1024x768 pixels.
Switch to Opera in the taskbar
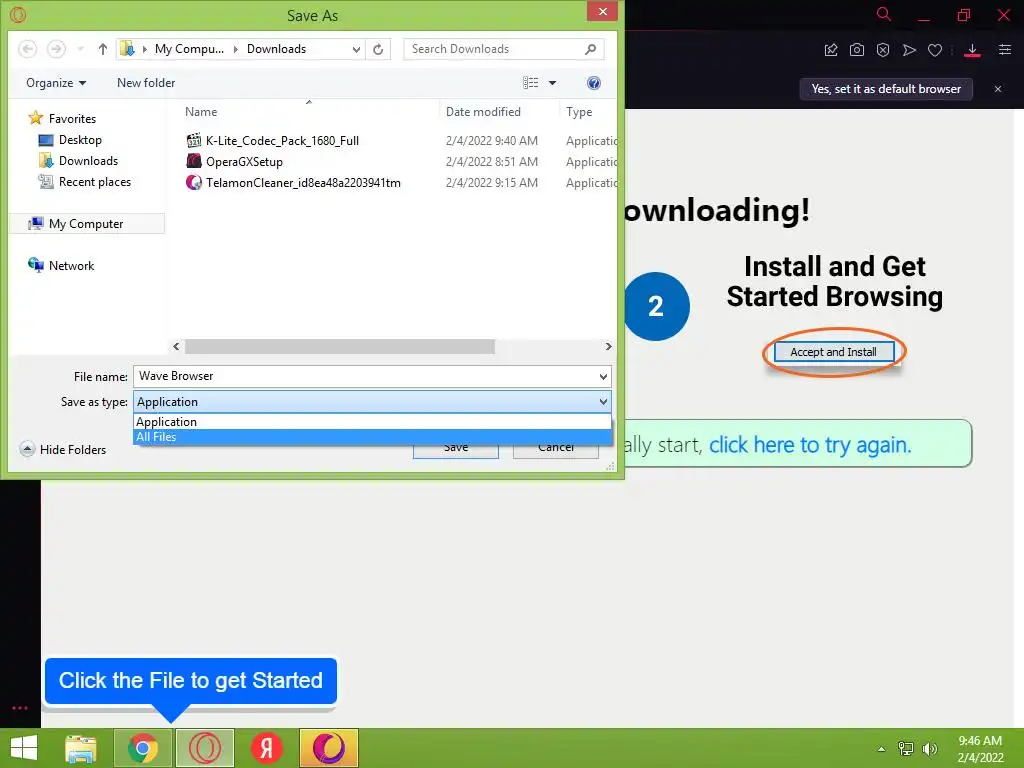tap(205, 748)
